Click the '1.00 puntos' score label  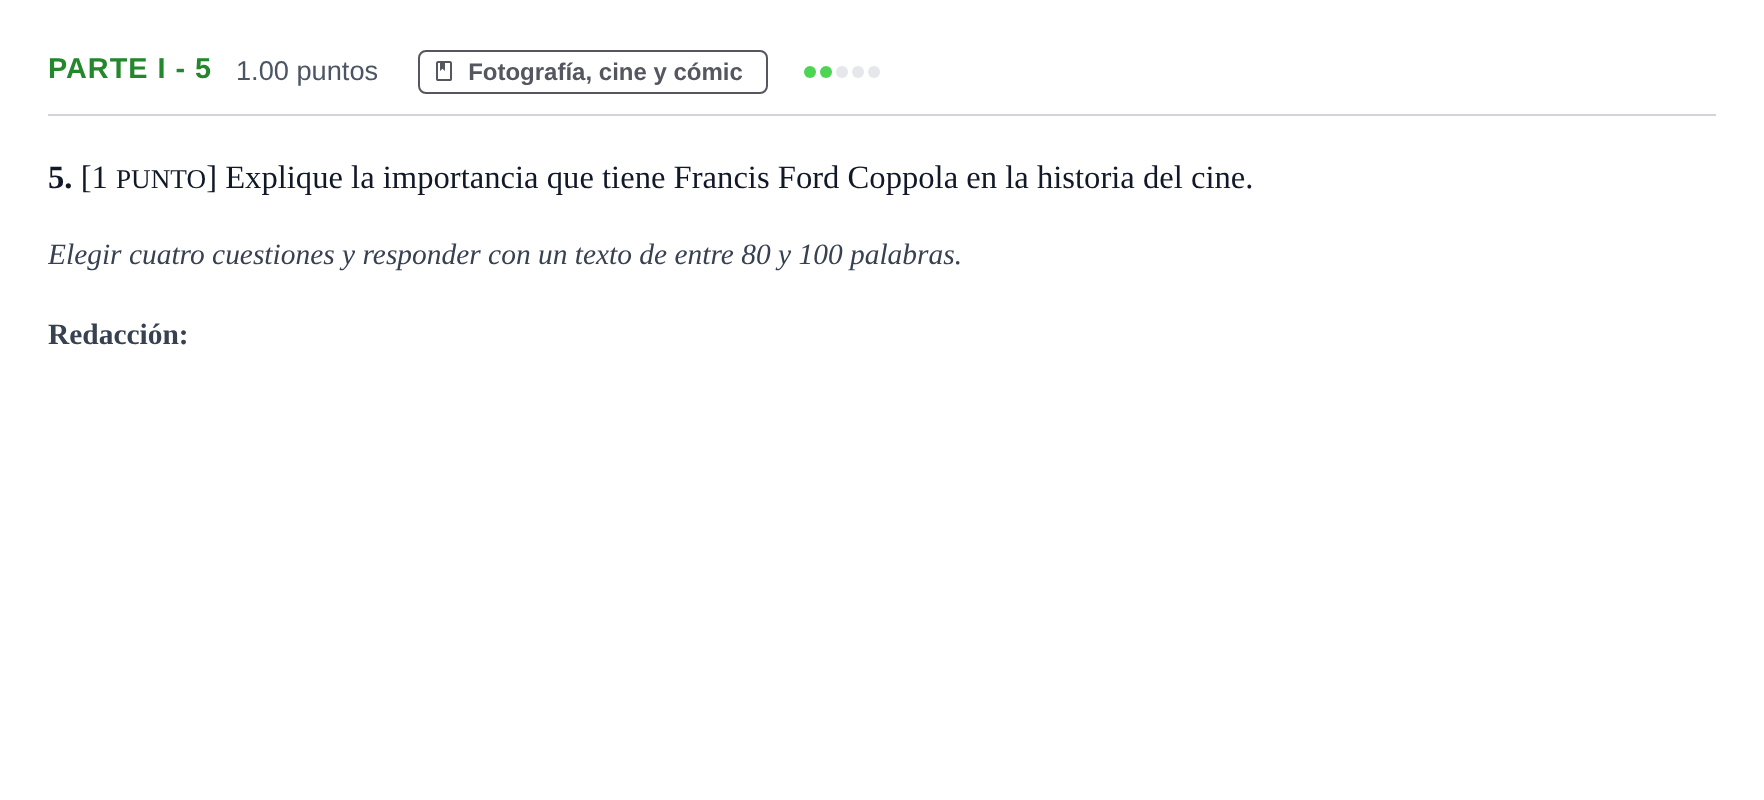click(x=307, y=71)
